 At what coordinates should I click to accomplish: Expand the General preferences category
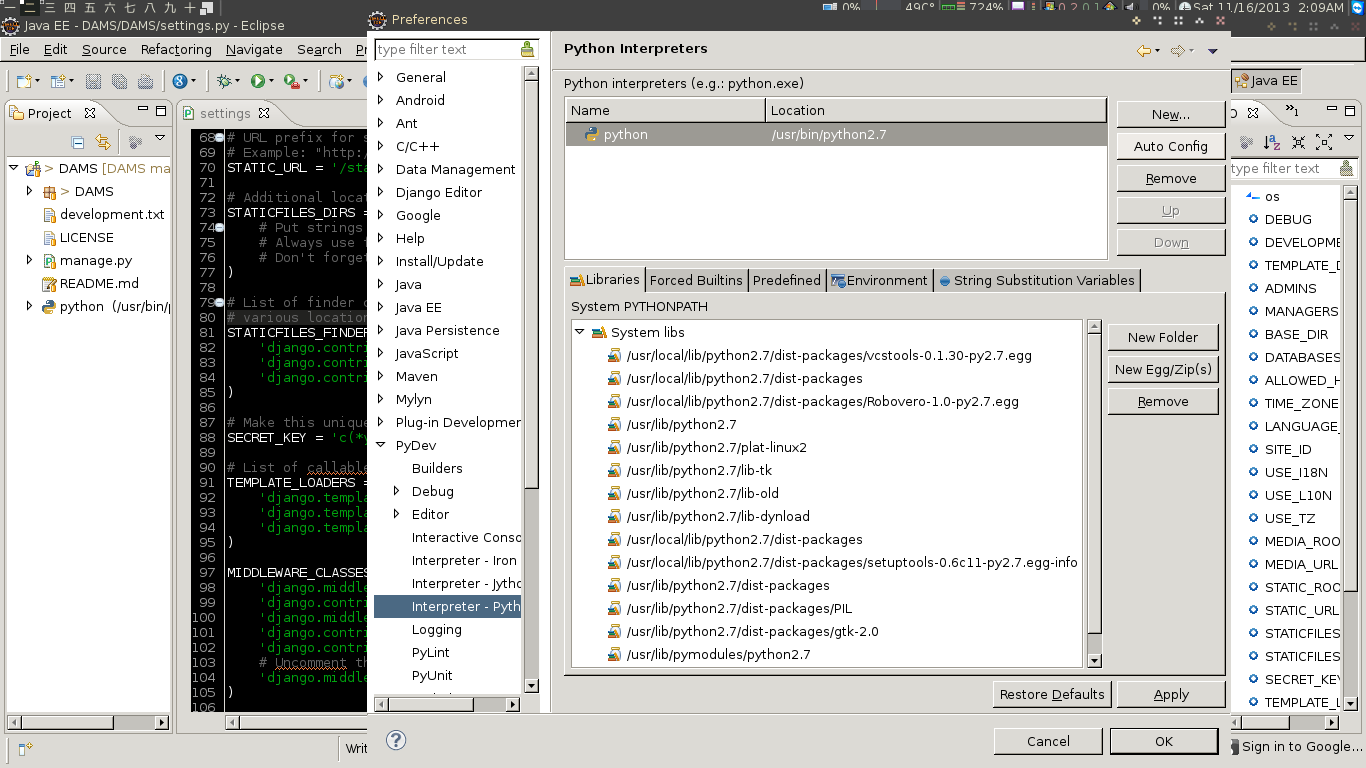point(381,77)
